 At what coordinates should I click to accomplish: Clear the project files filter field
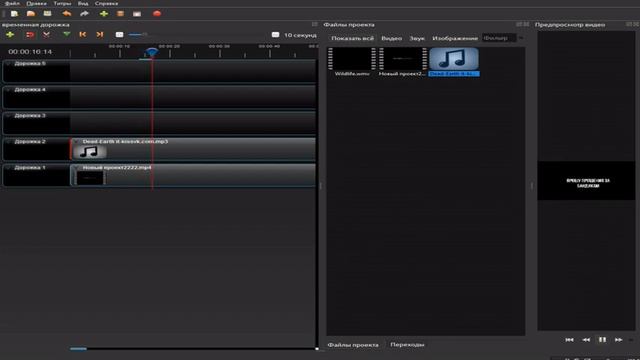coord(521,38)
